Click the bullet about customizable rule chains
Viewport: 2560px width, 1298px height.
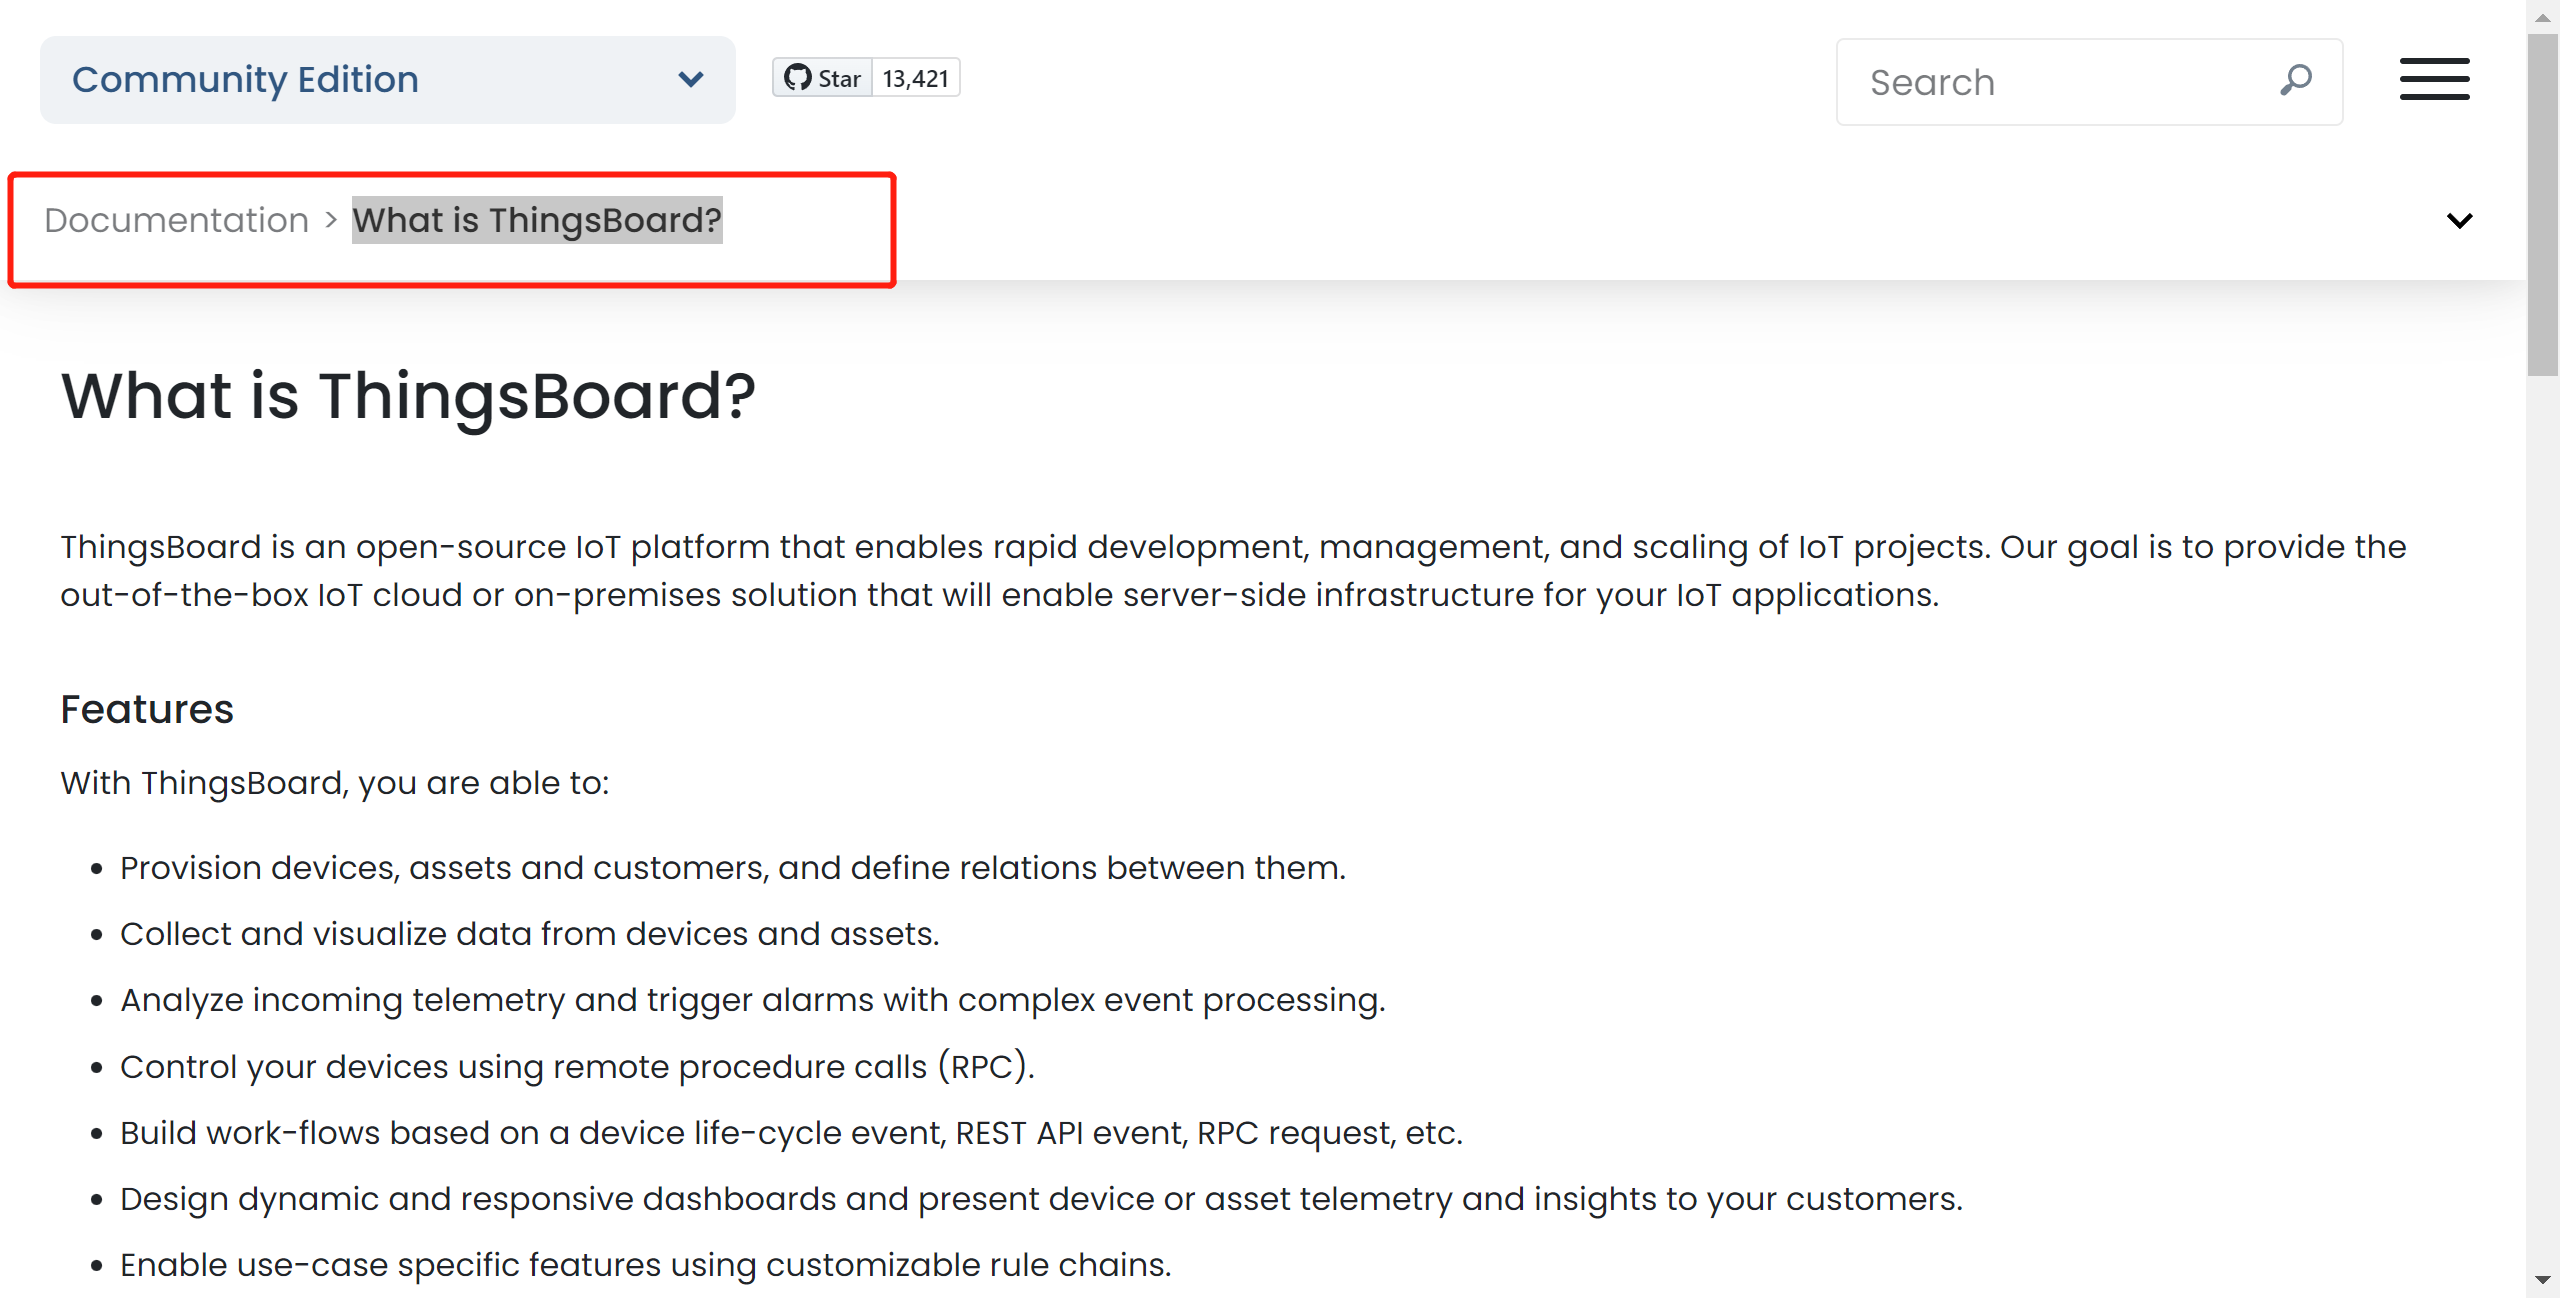[645, 1265]
